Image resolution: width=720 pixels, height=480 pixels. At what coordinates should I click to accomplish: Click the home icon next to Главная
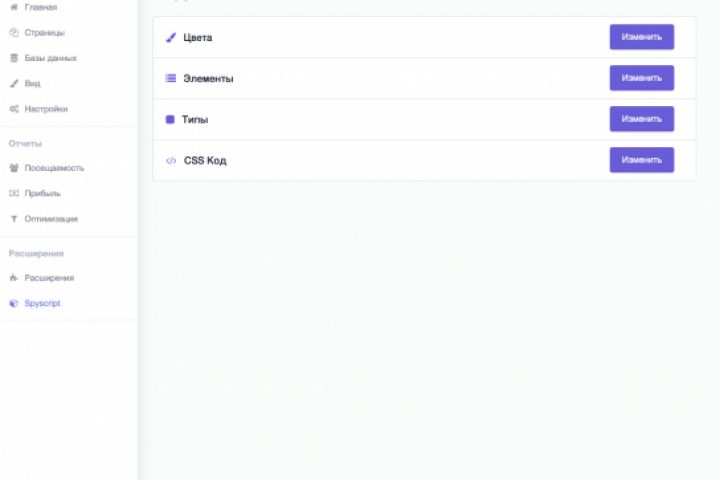(14, 7)
